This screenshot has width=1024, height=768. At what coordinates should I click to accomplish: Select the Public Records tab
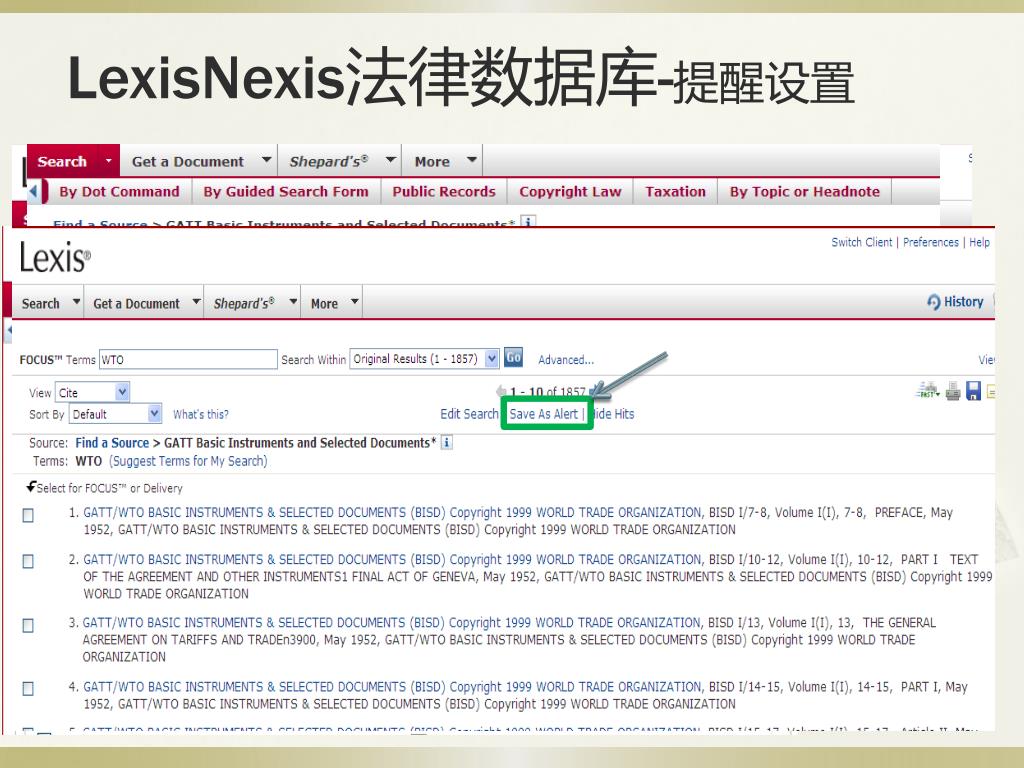pyautogui.click(x=443, y=191)
